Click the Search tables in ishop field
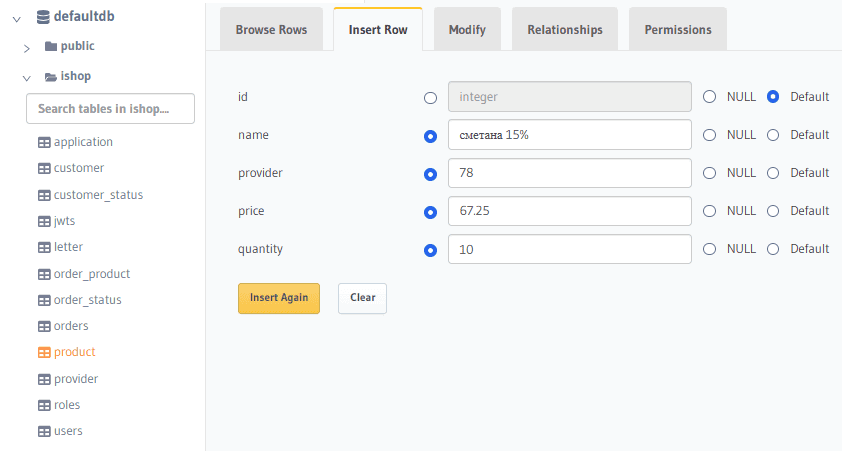 (110, 109)
